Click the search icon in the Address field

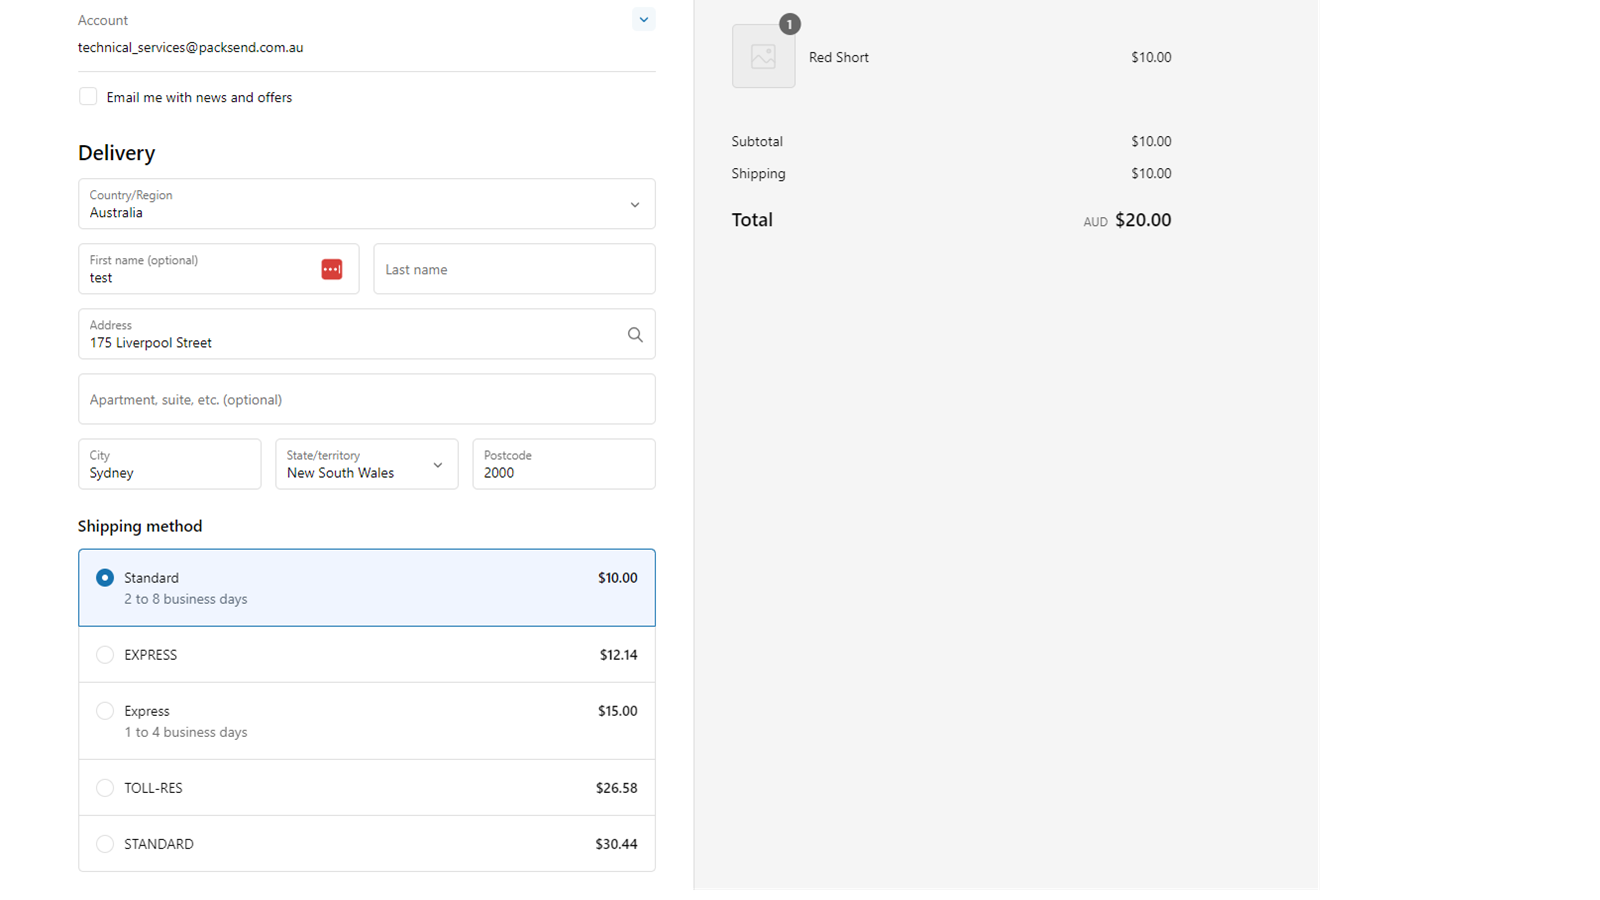(x=635, y=334)
